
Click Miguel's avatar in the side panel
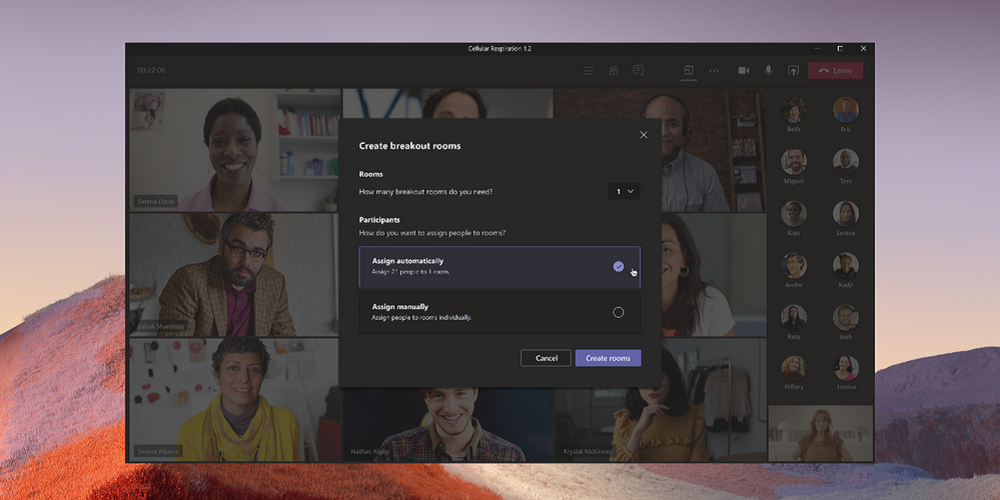pos(794,162)
